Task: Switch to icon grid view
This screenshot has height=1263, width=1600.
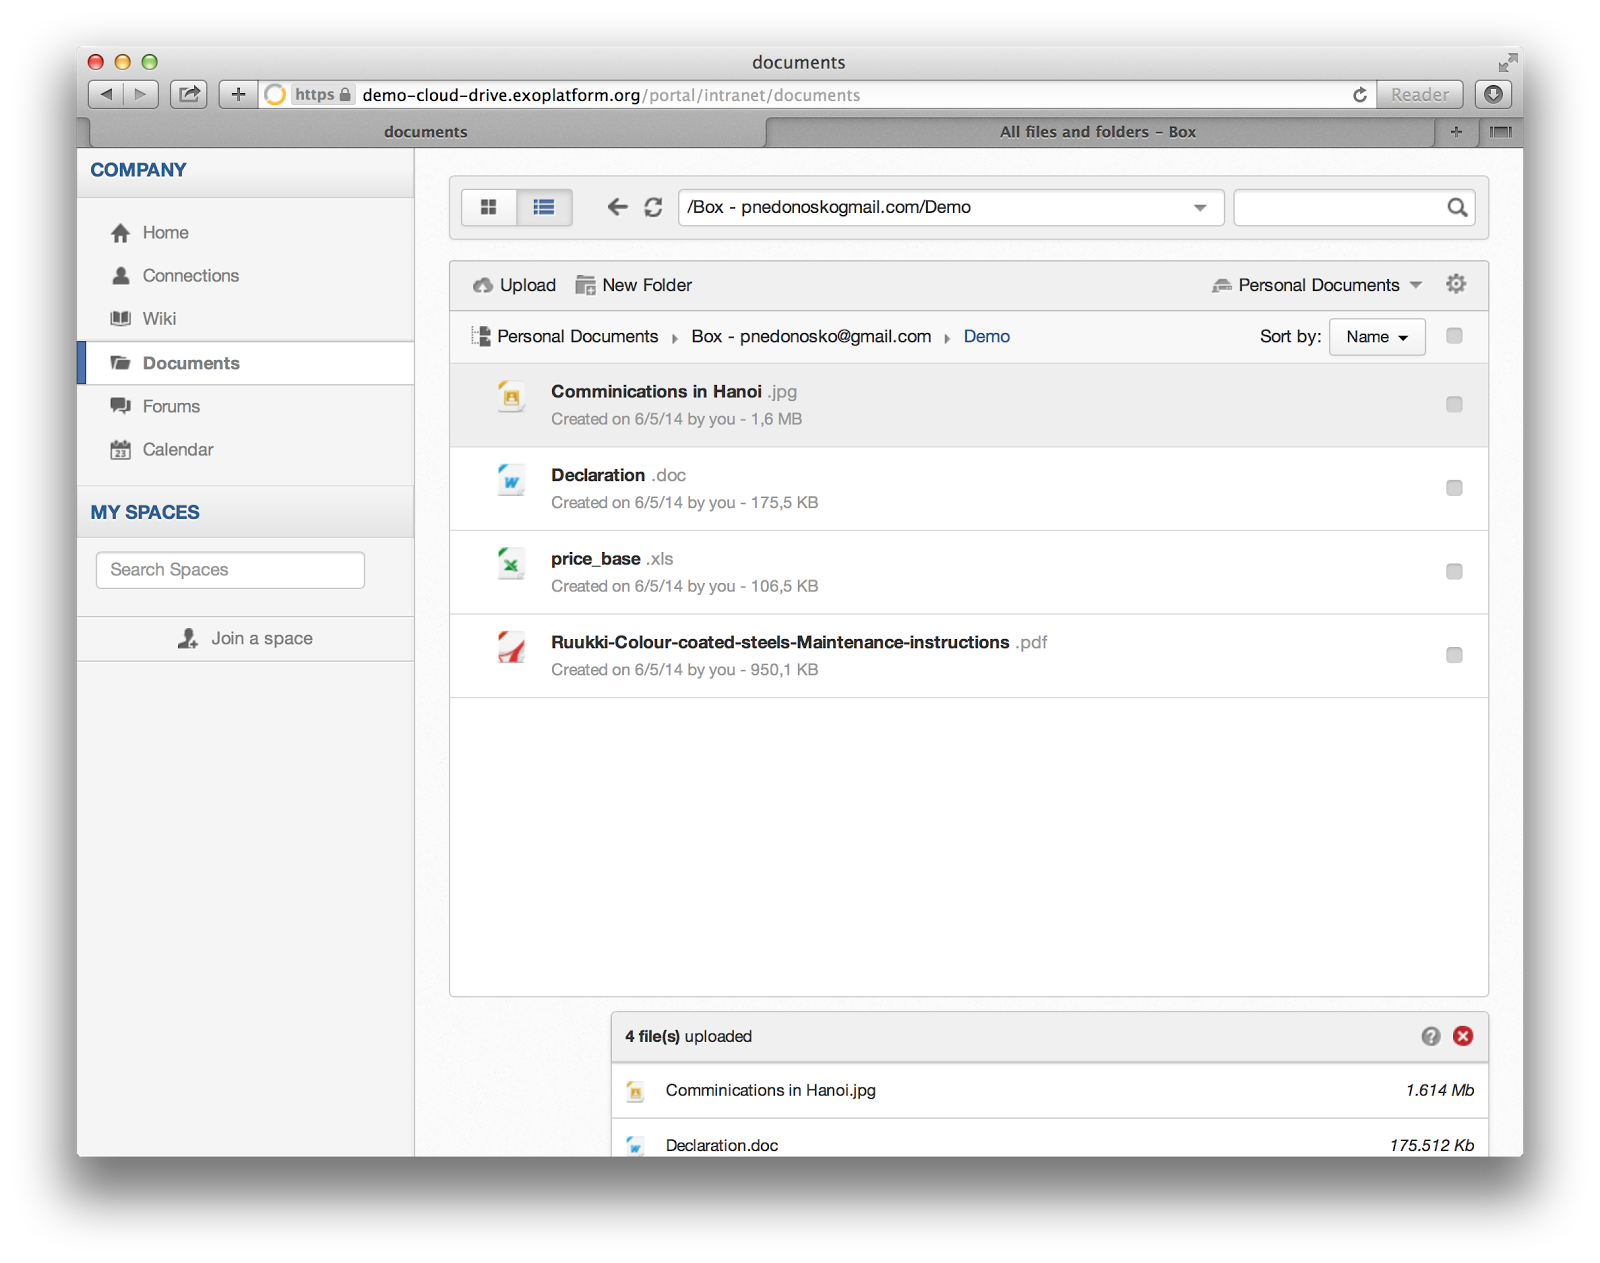Action: (x=489, y=207)
